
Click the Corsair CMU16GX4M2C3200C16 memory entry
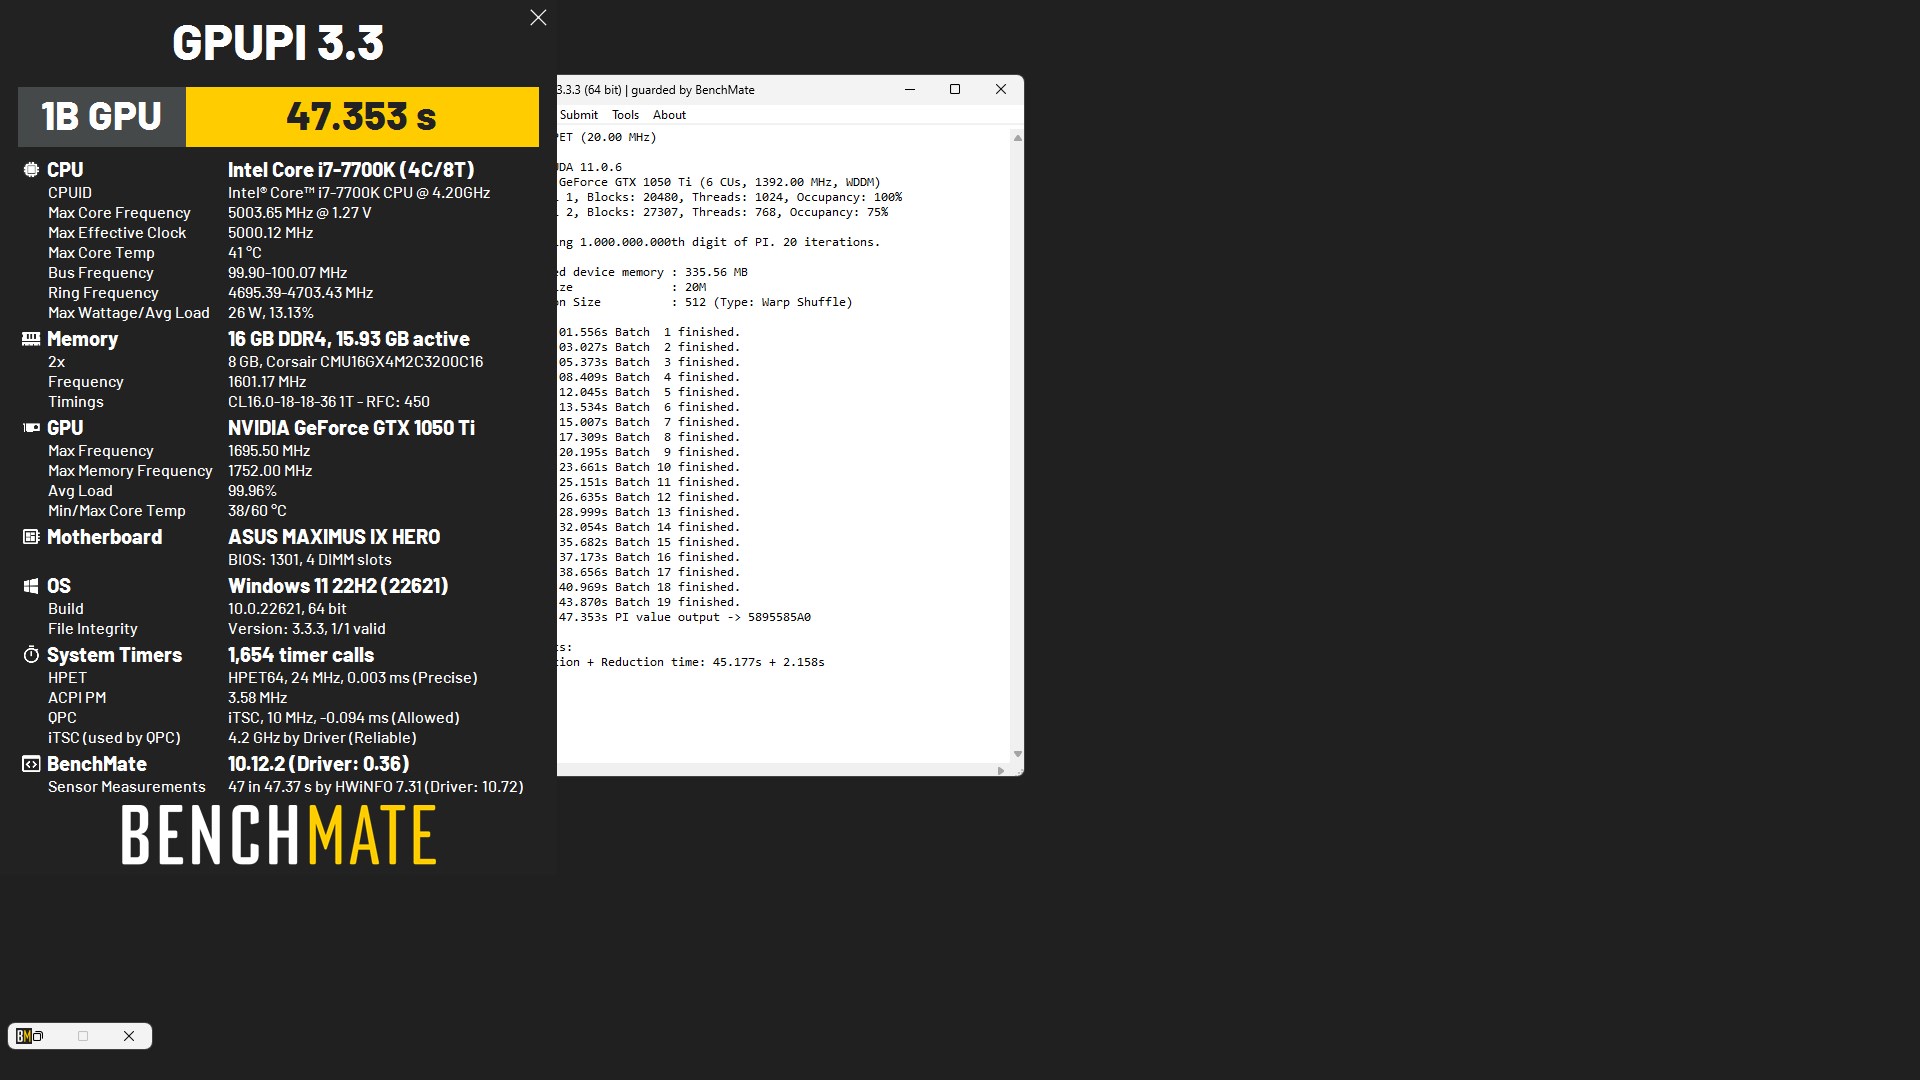click(356, 362)
